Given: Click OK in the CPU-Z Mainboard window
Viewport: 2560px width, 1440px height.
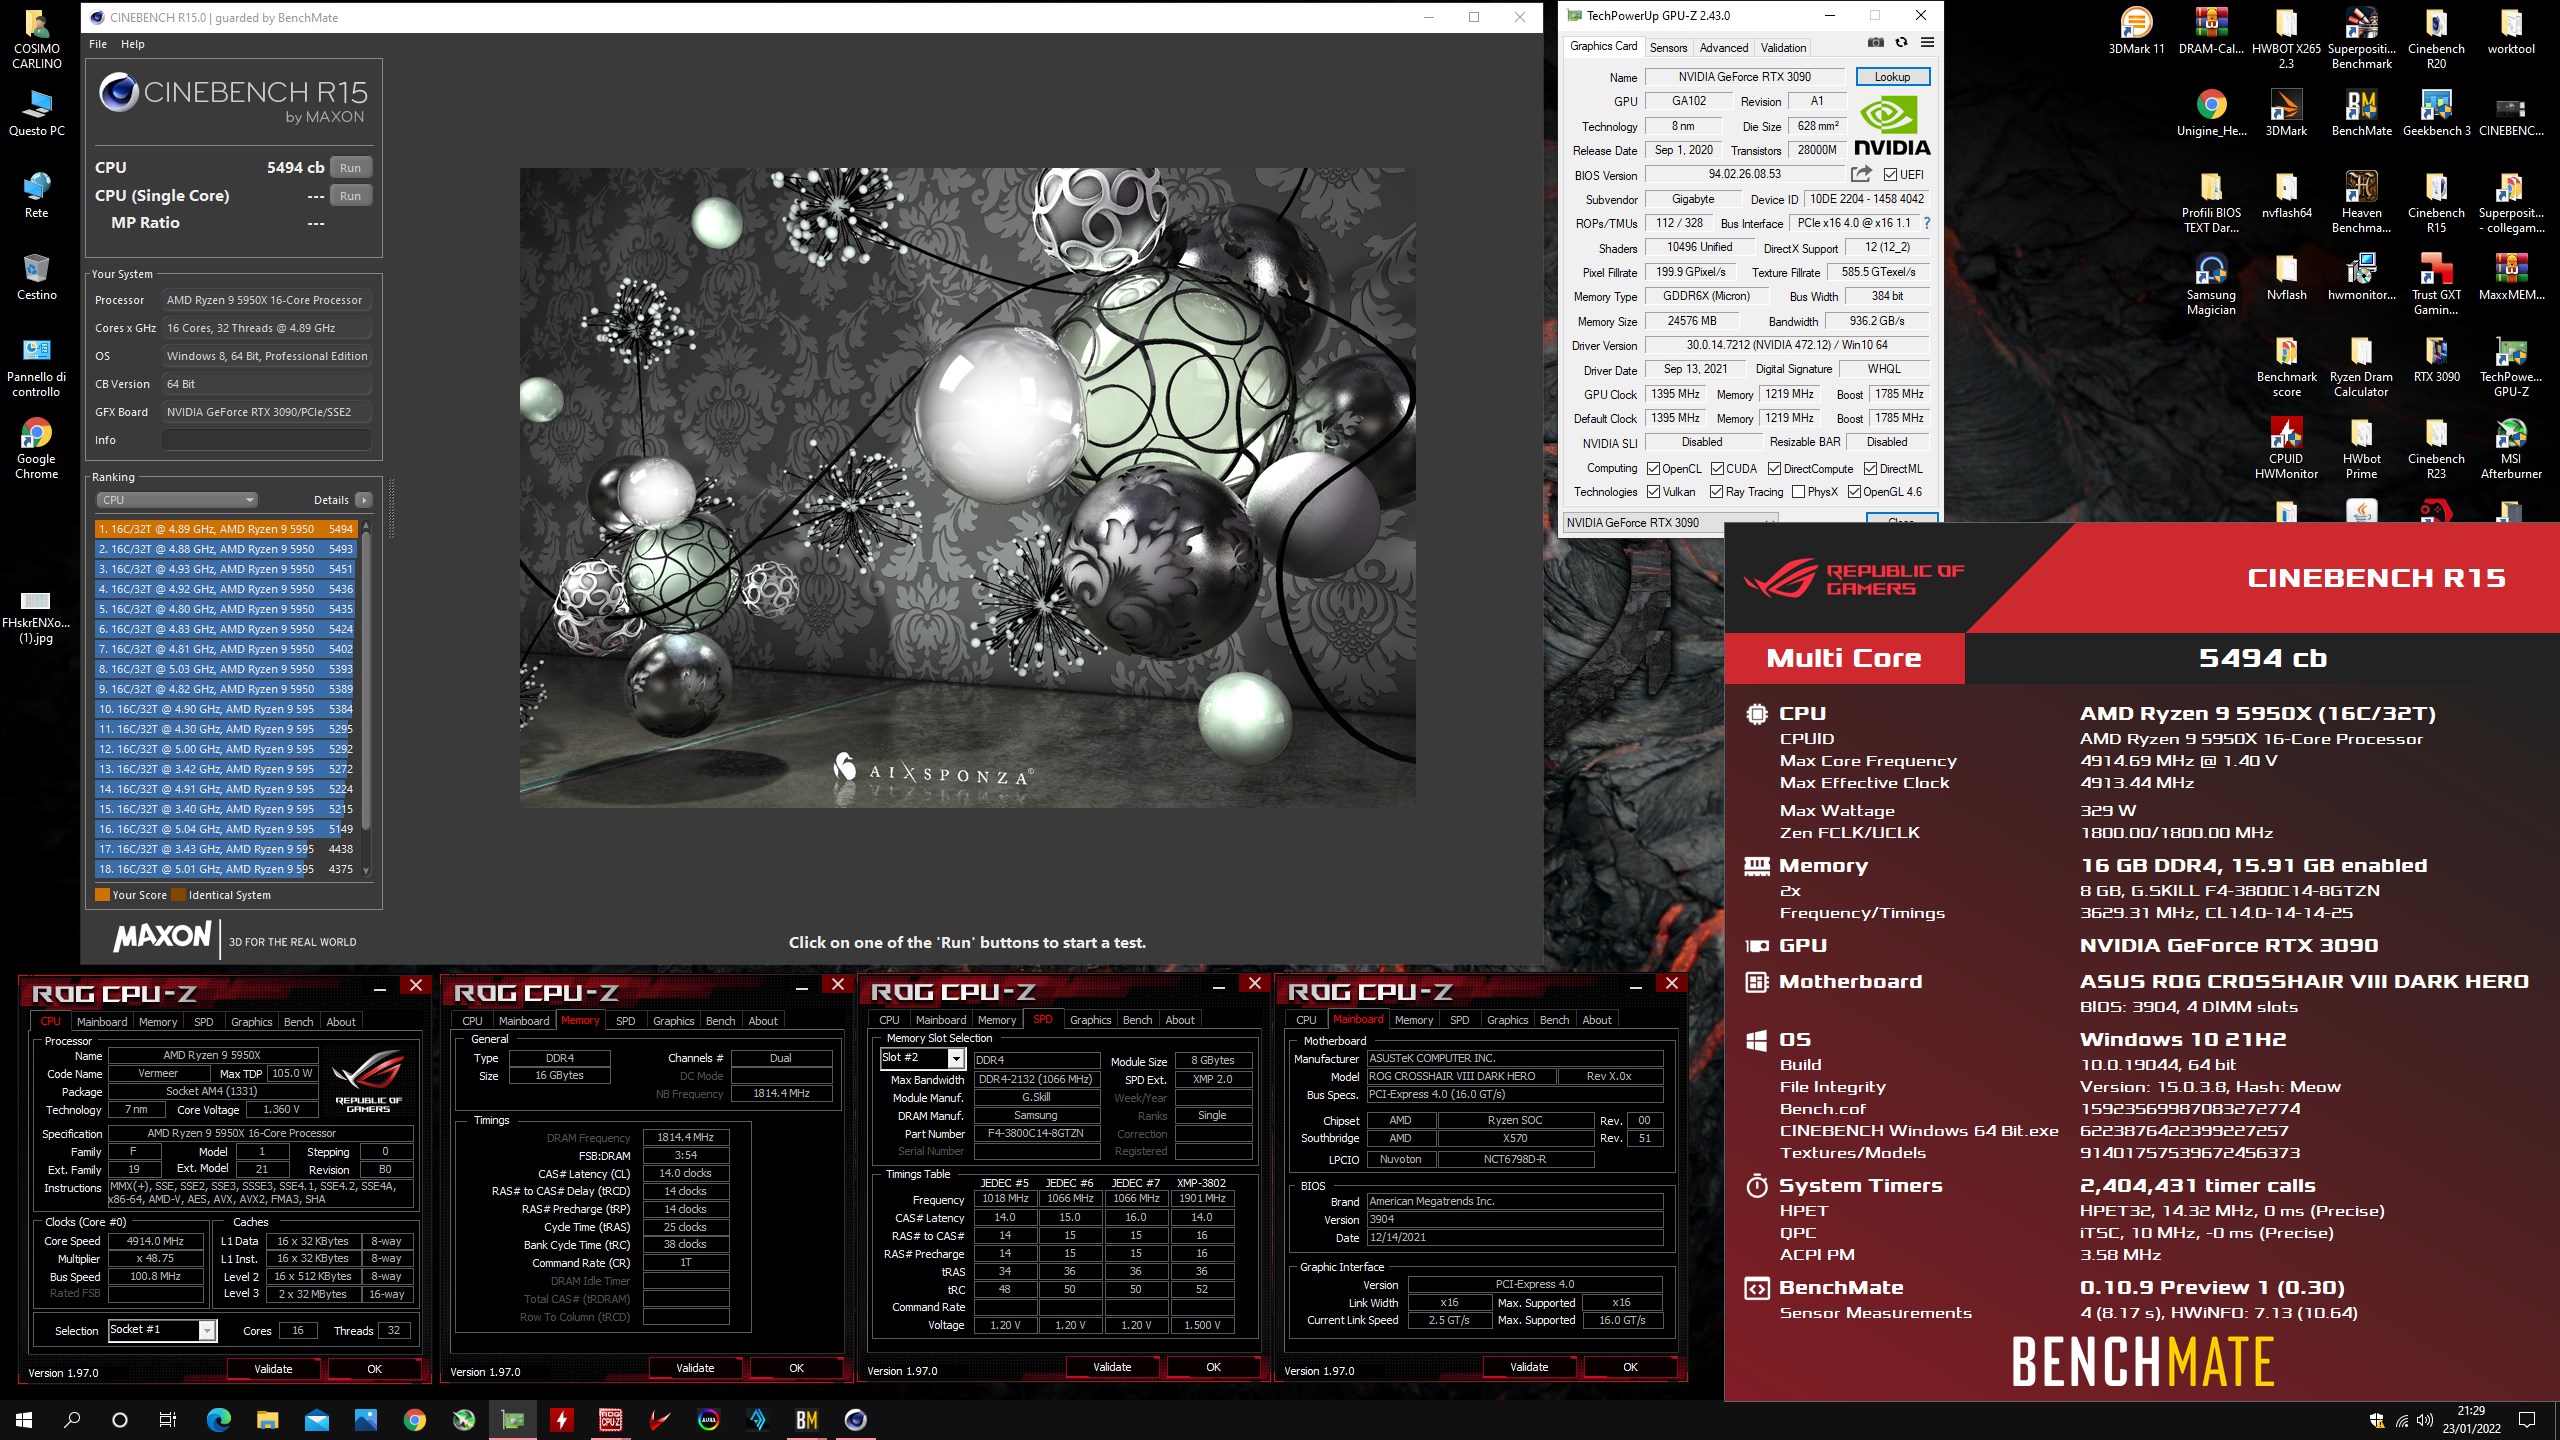Looking at the screenshot, I should (x=1630, y=1367).
